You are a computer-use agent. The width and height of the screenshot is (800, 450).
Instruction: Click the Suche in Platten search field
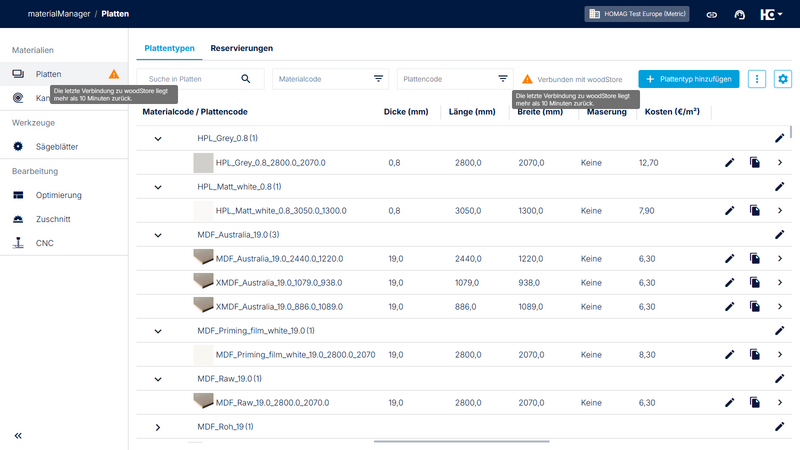pyautogui.click(x=200, y=79)
